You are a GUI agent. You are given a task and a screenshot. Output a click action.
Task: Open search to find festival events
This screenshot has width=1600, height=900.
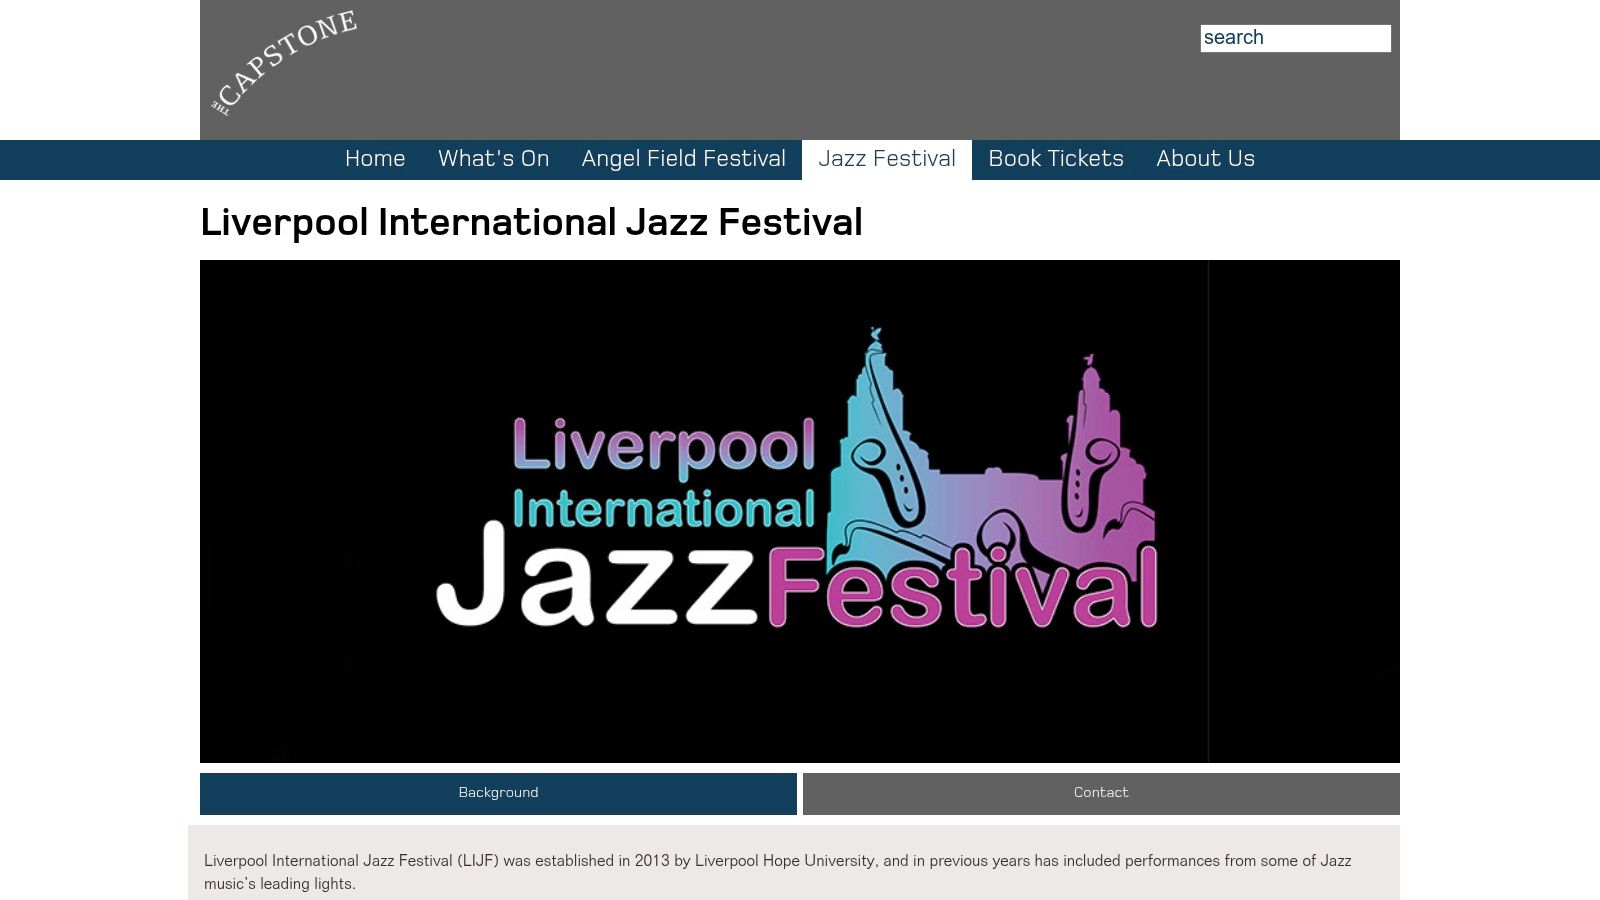click(x=1295, y=38)
